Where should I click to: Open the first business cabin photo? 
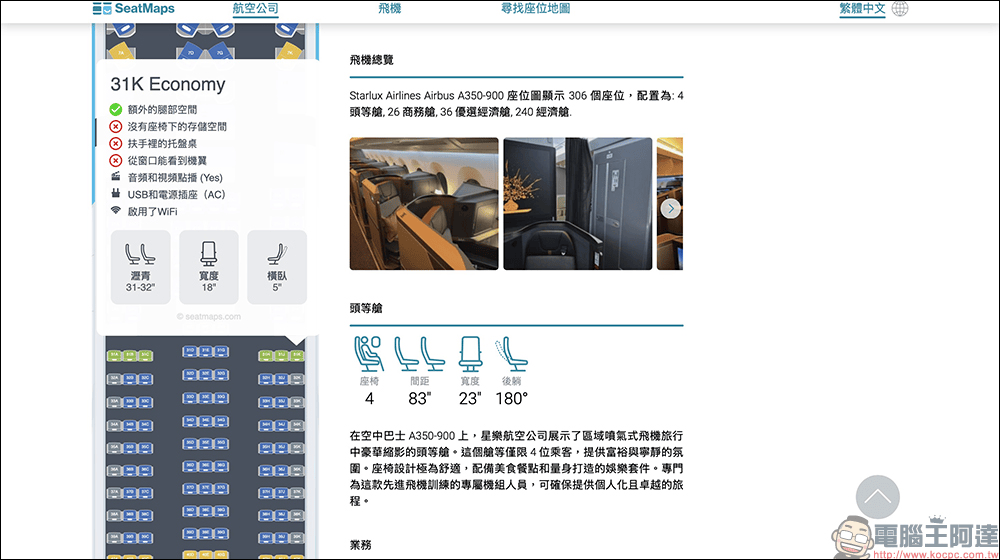(x=424, y=203)
